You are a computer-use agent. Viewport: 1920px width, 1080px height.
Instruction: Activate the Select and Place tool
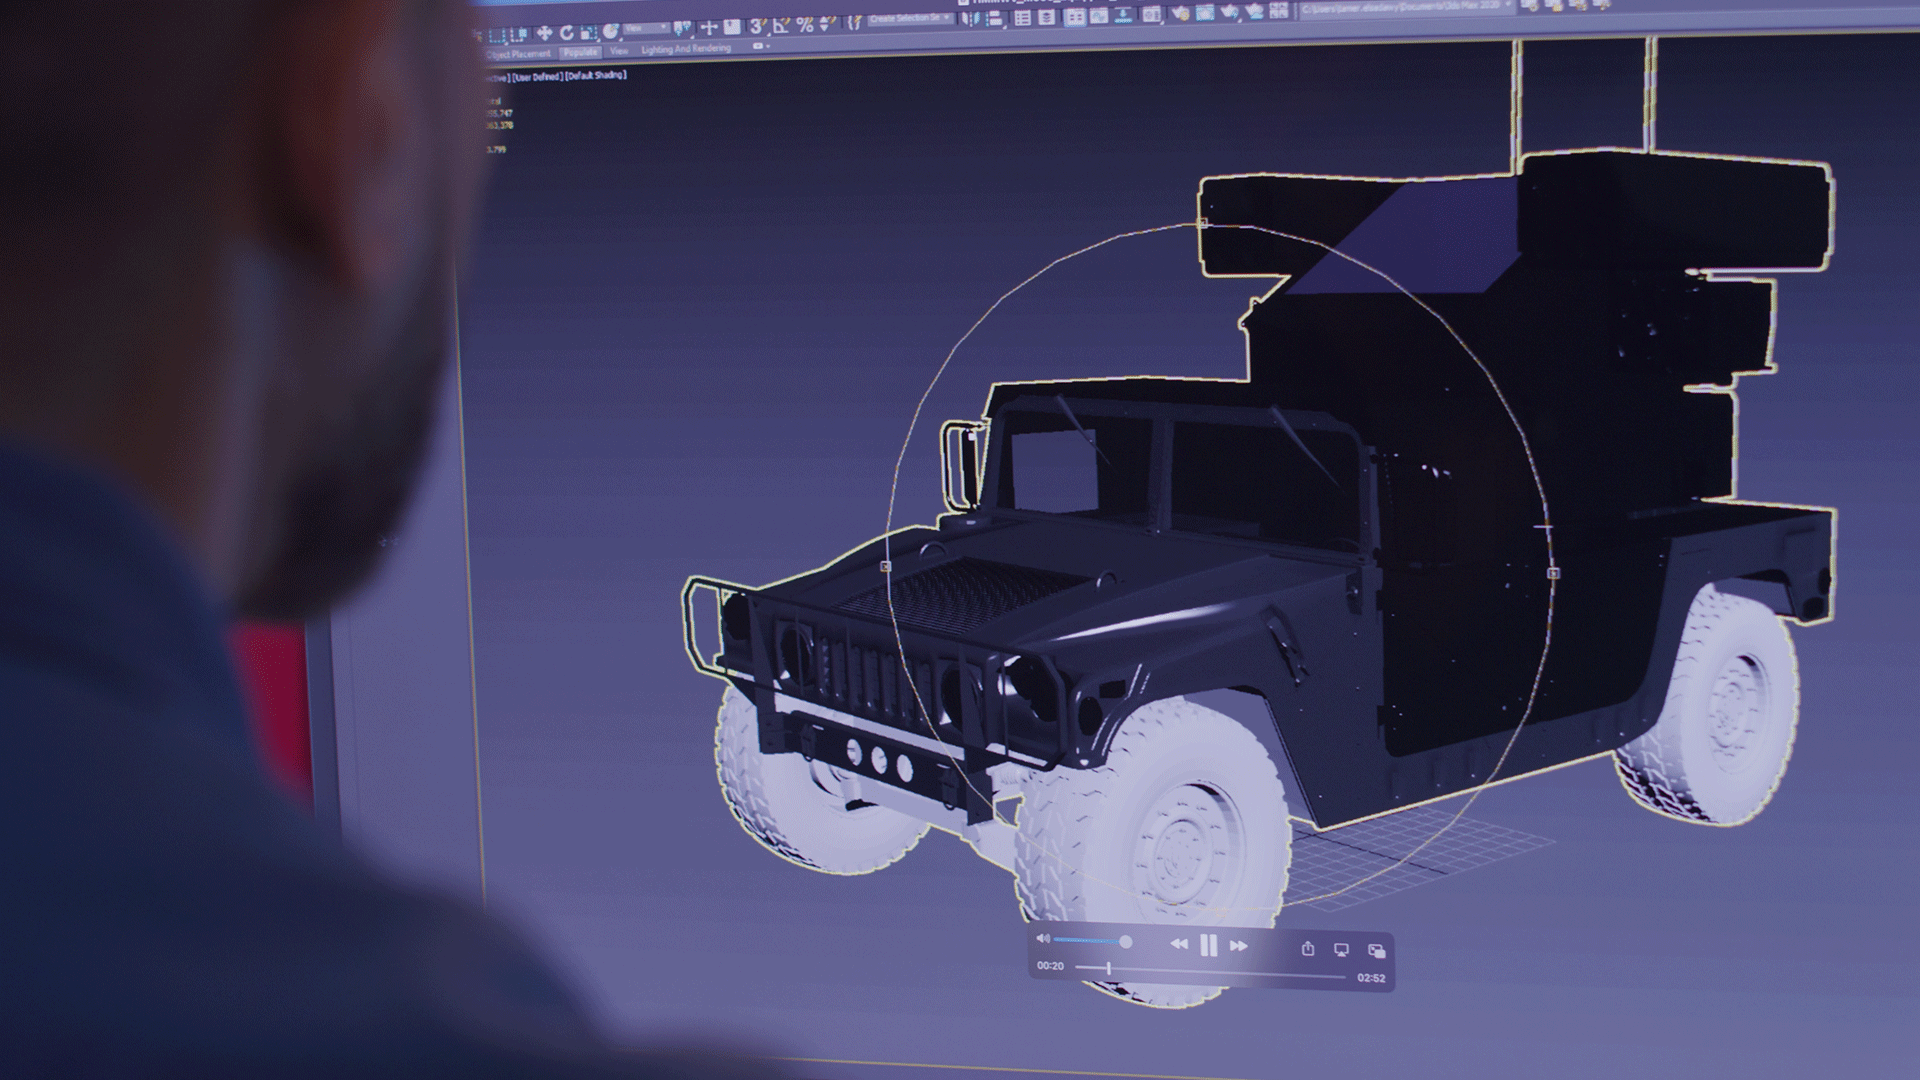(611, 31)
